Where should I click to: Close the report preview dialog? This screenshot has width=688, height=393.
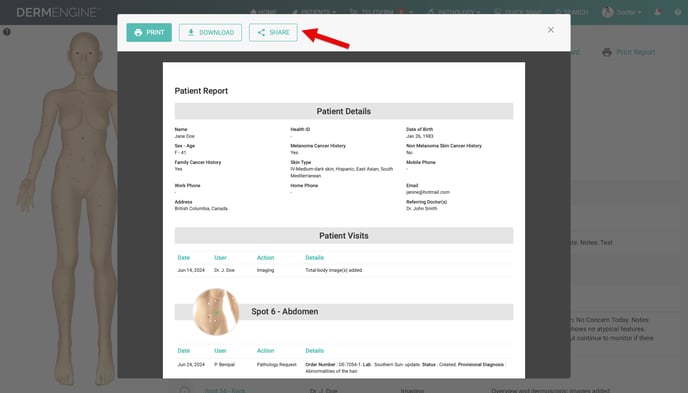(551, 30)
